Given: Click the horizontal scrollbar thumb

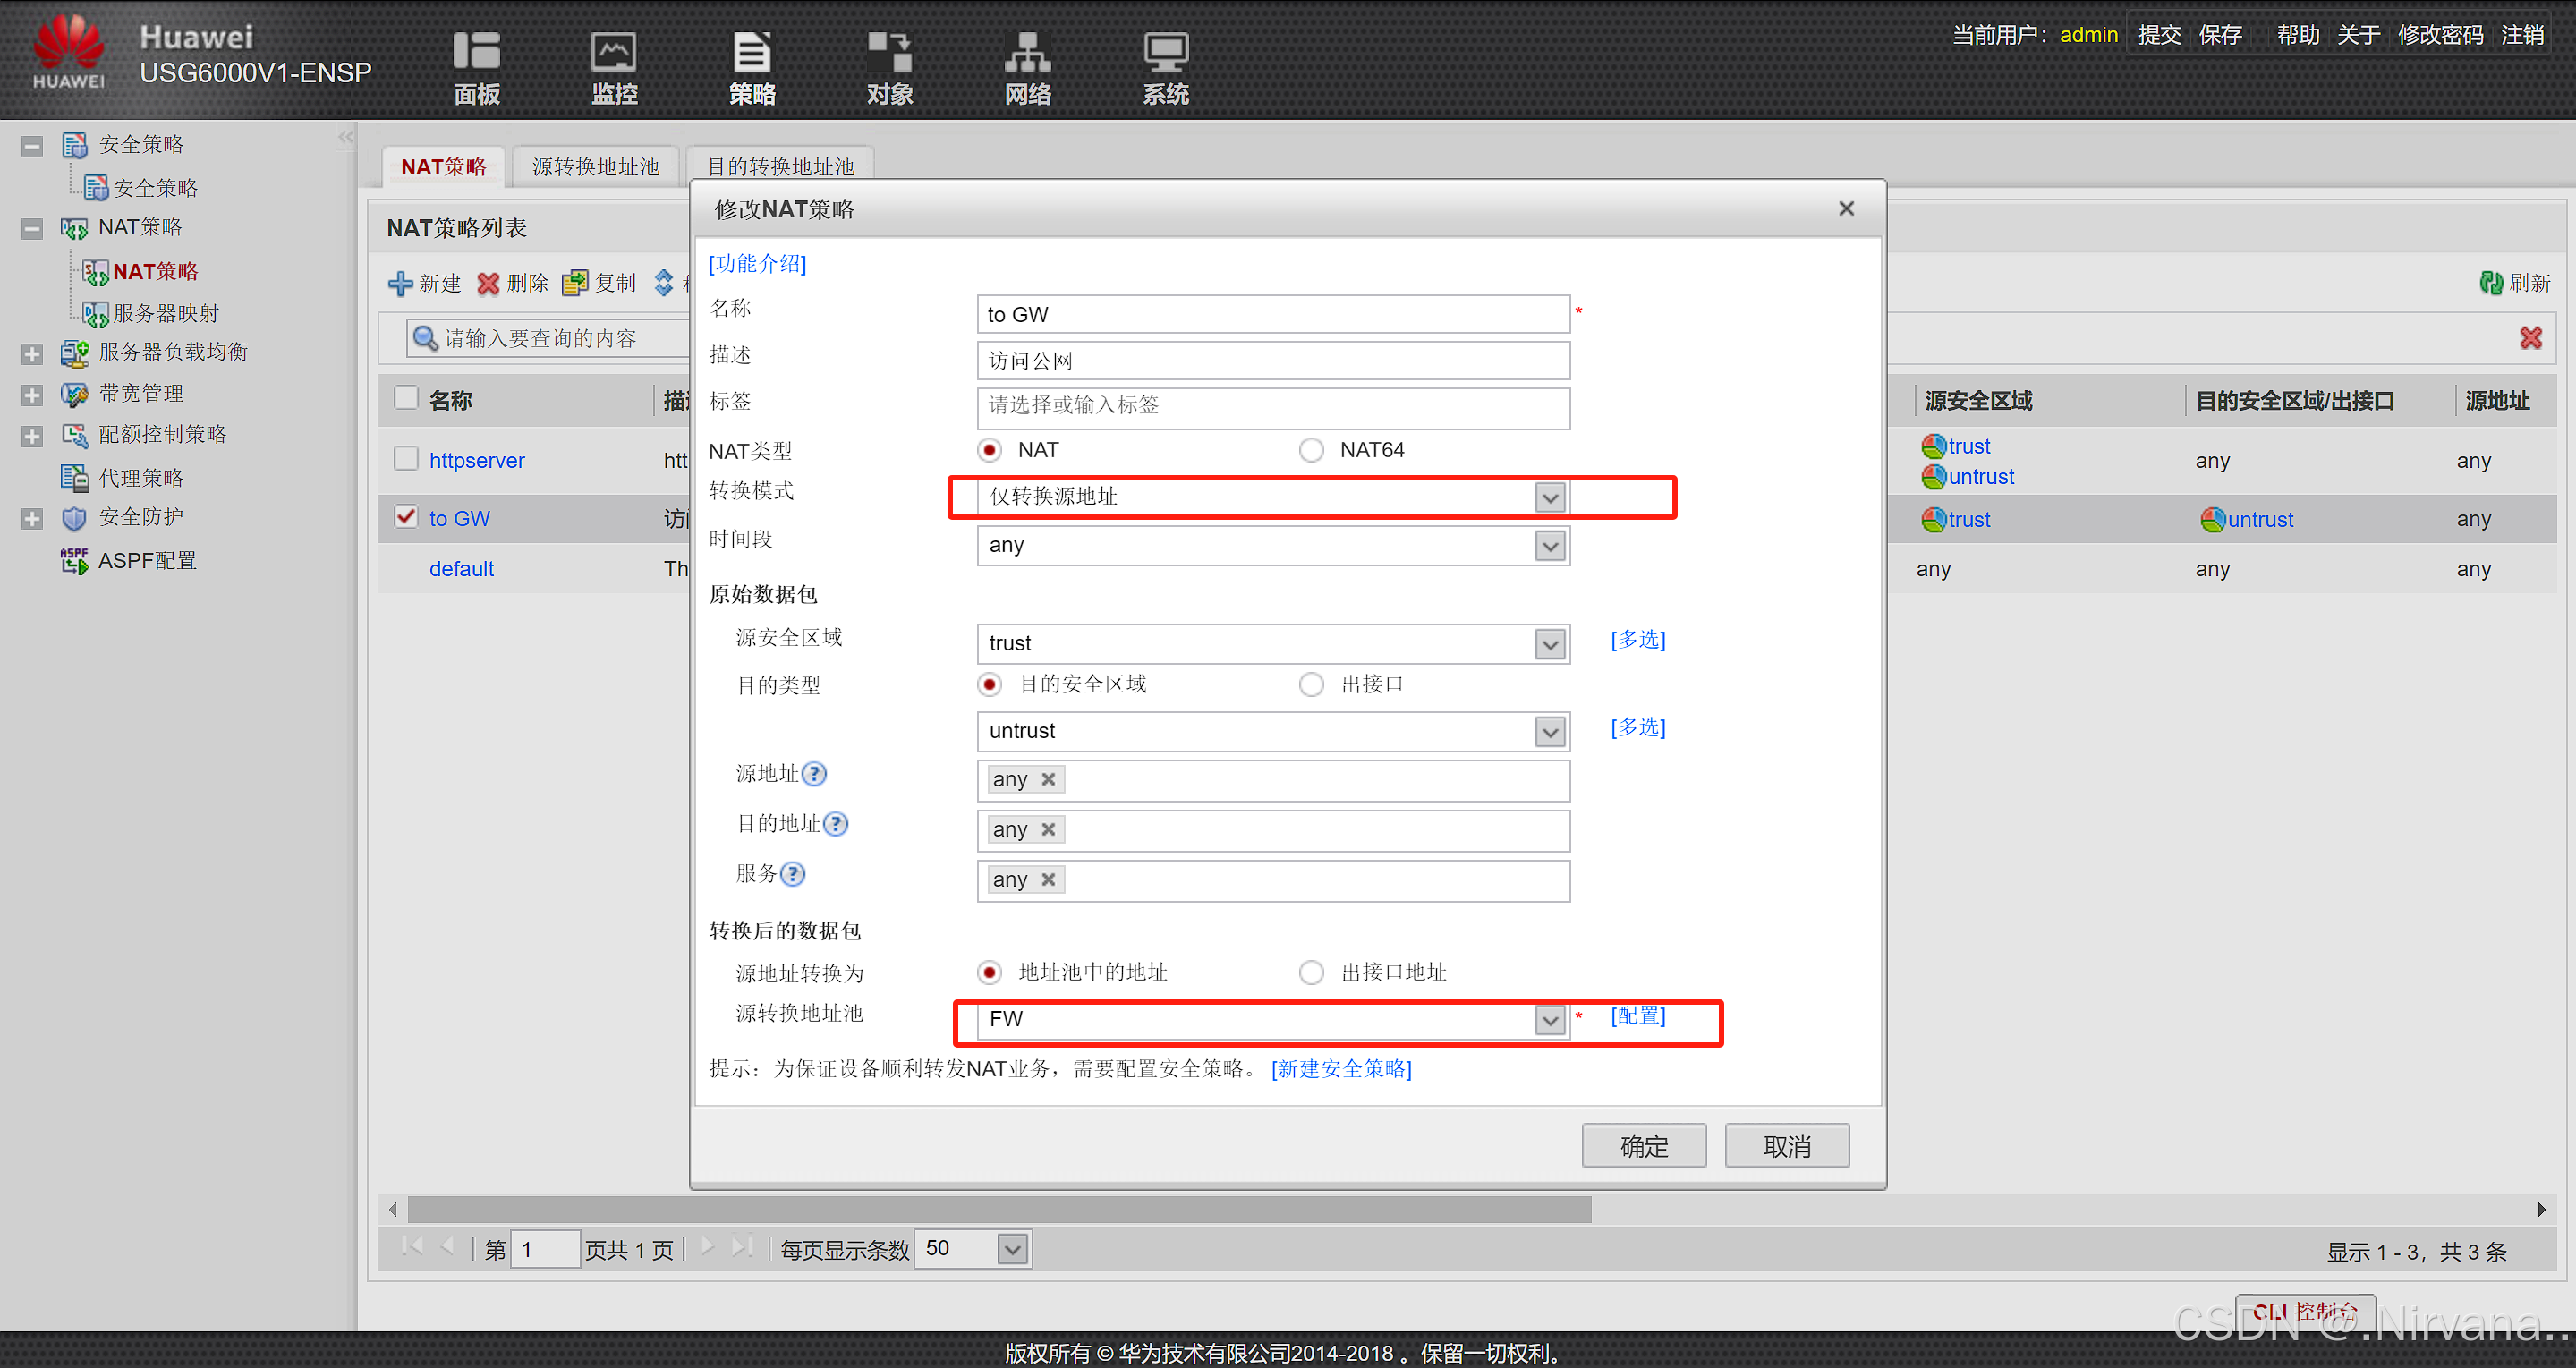Looking at the screenshot, I should (x=999, y=1210).
